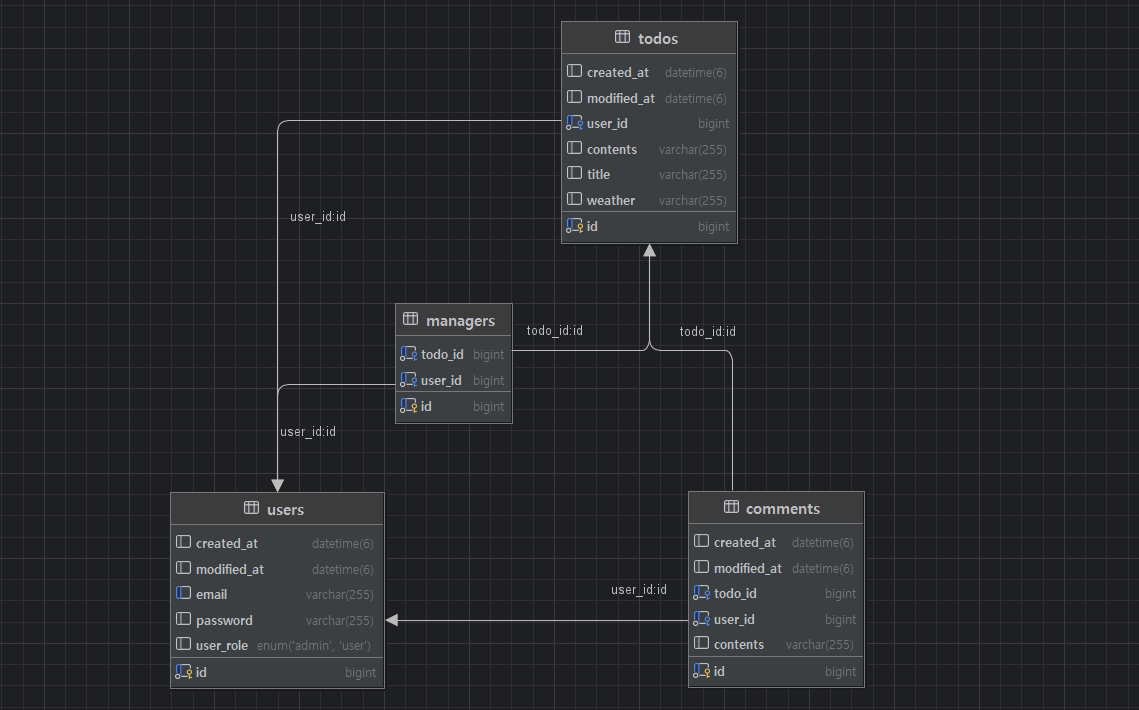Click primary key icon of comments id

[x=702, y=671]
